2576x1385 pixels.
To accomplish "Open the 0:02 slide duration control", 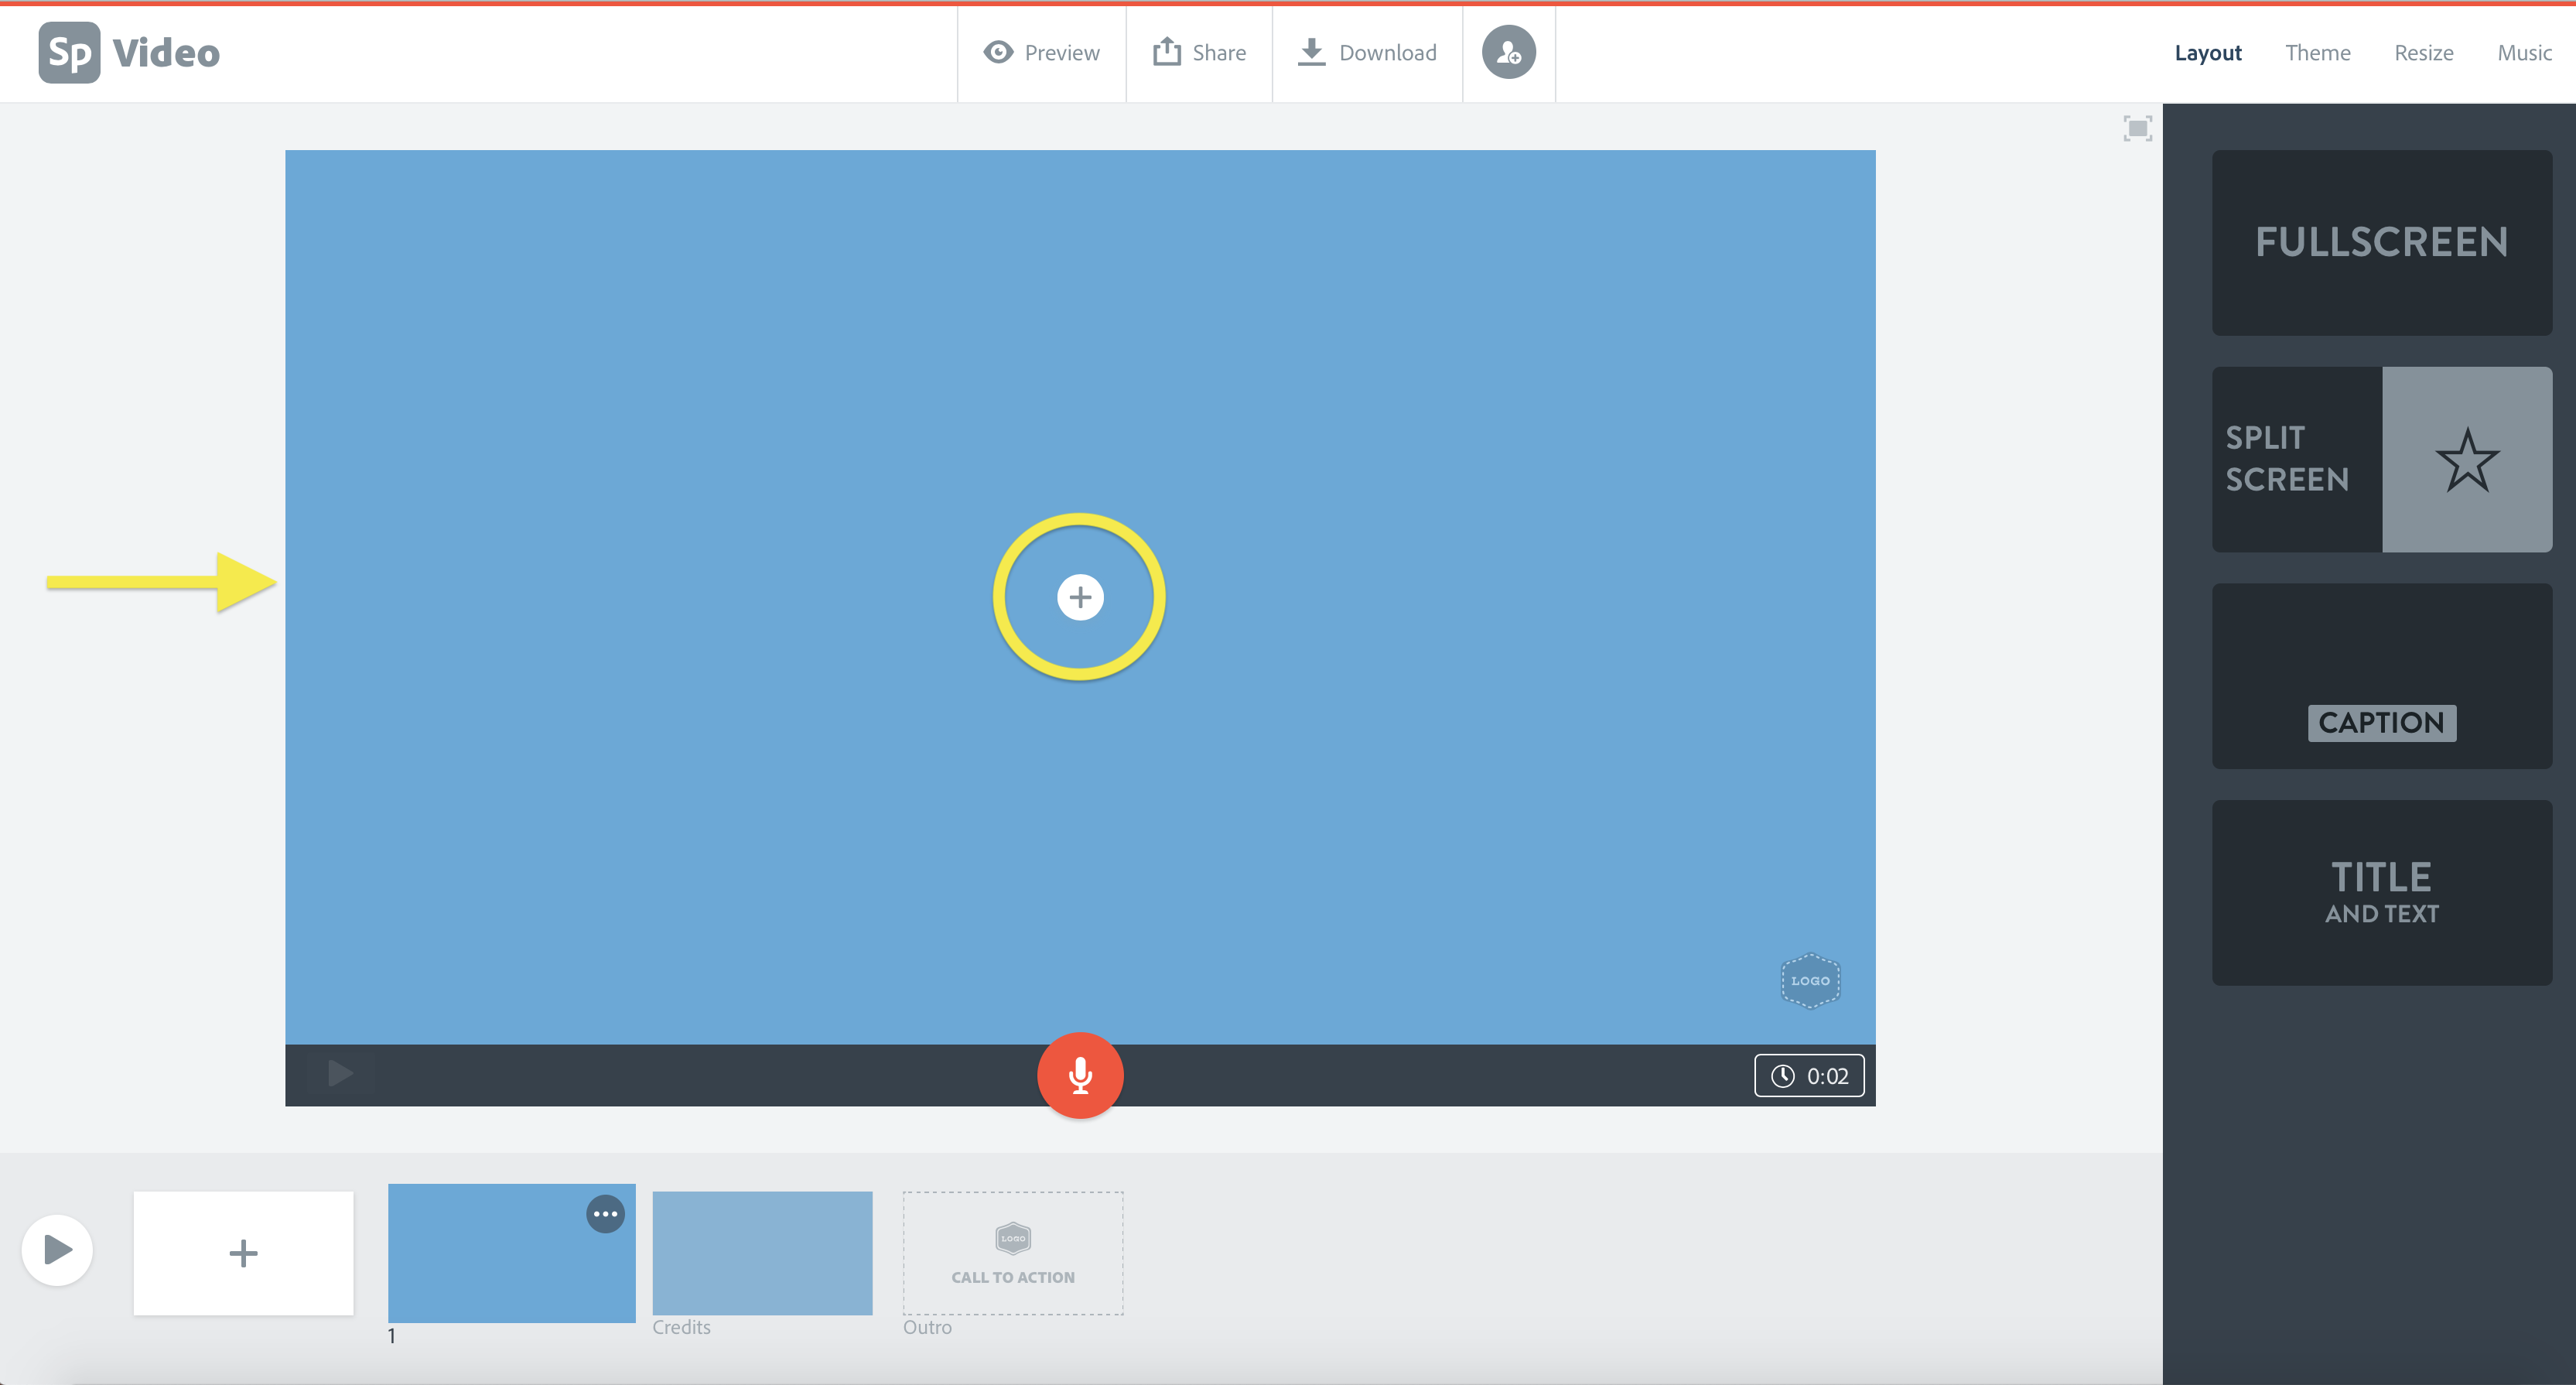I will coord(1809,1076).
